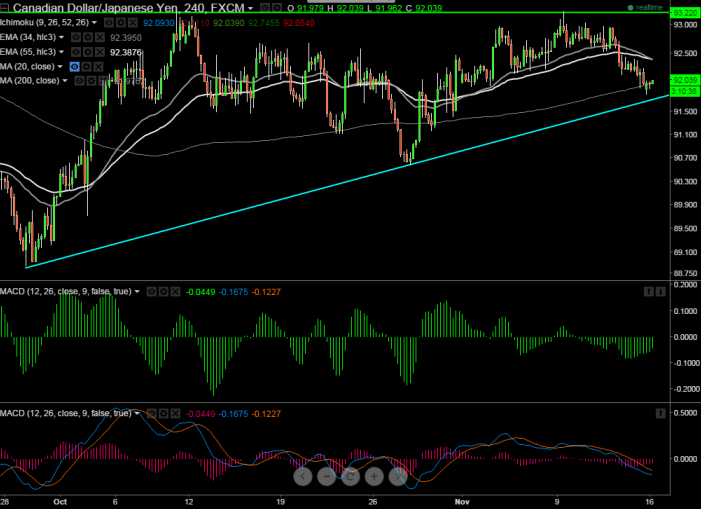Click the Nov label on the time axis
The image size is (701, 509).
(462, 502)
